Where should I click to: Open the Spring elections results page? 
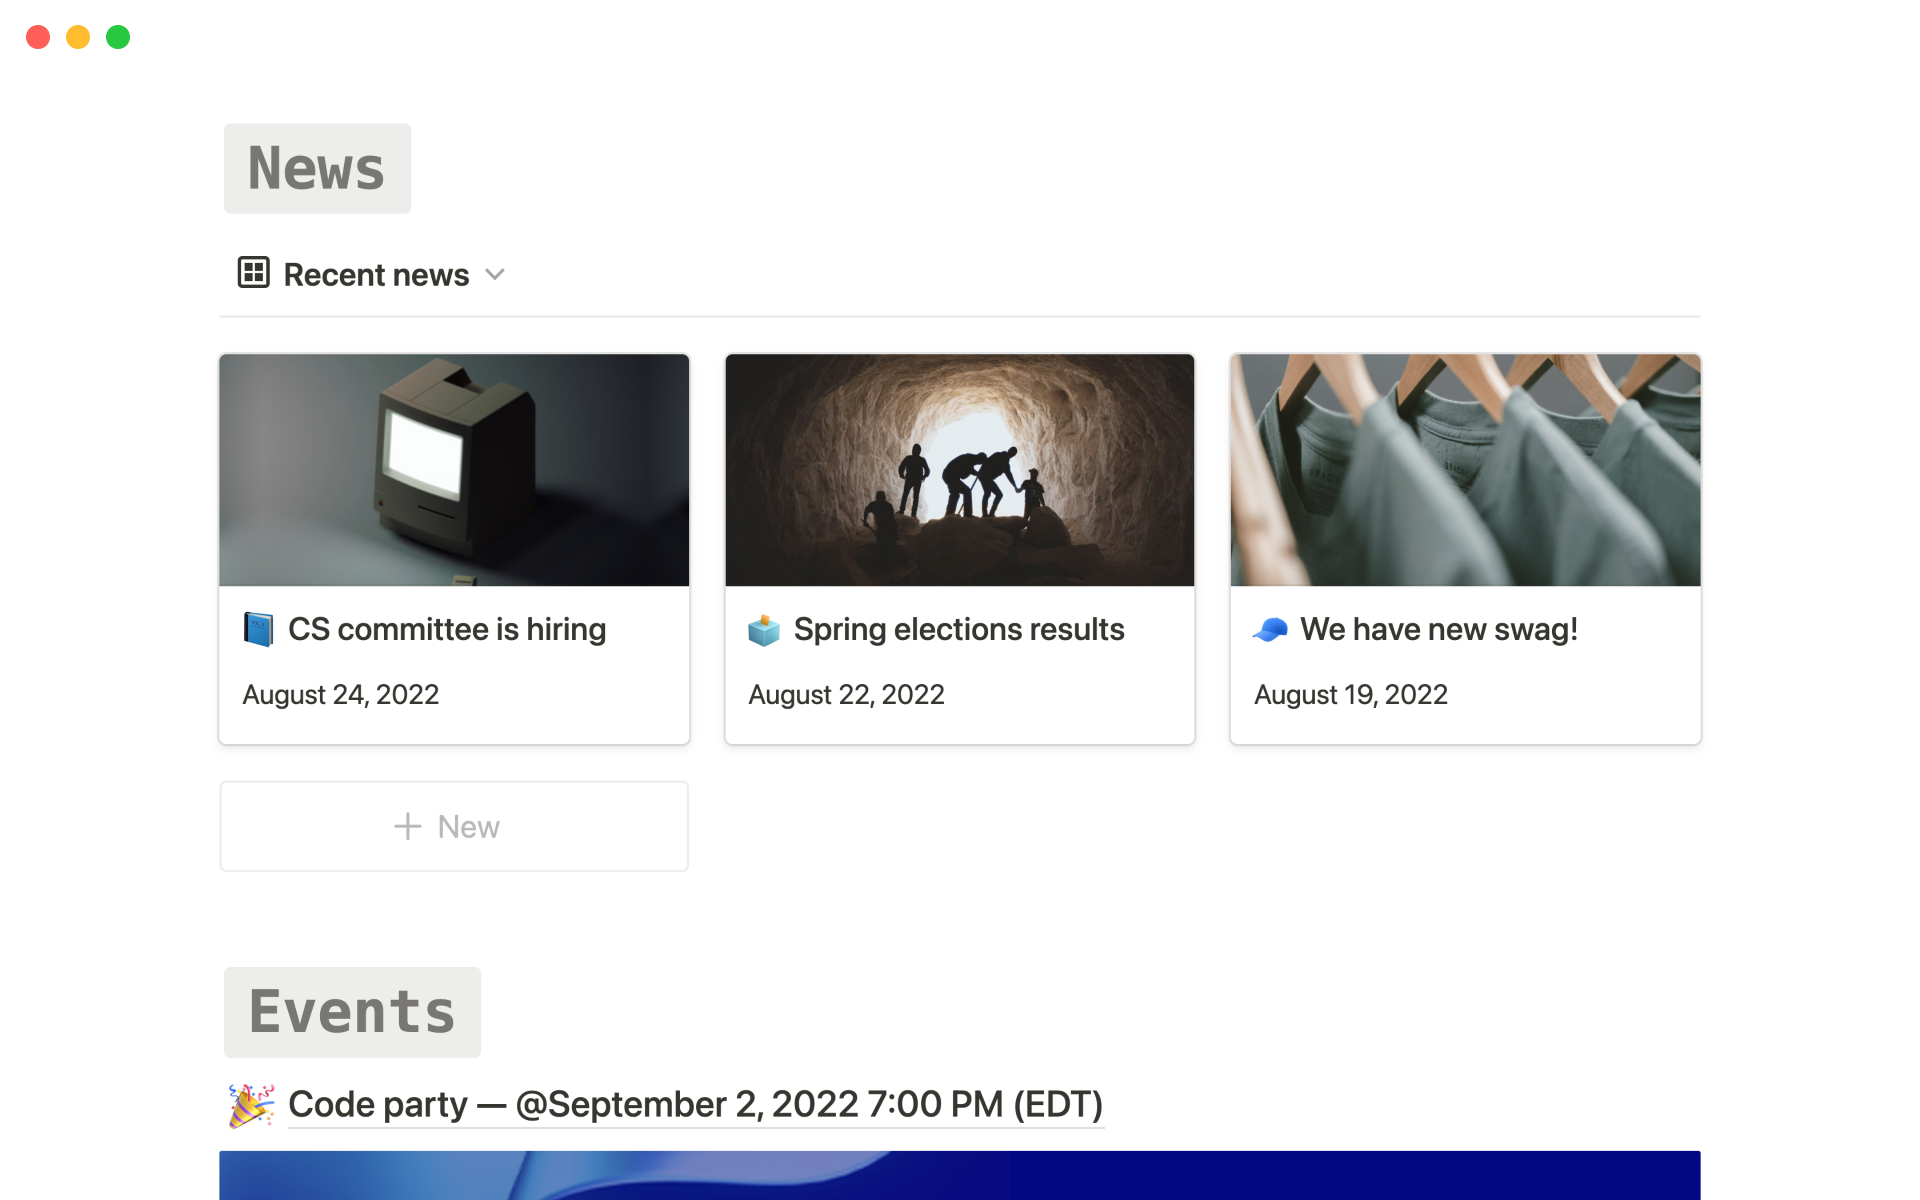click(x=958, y=629)
